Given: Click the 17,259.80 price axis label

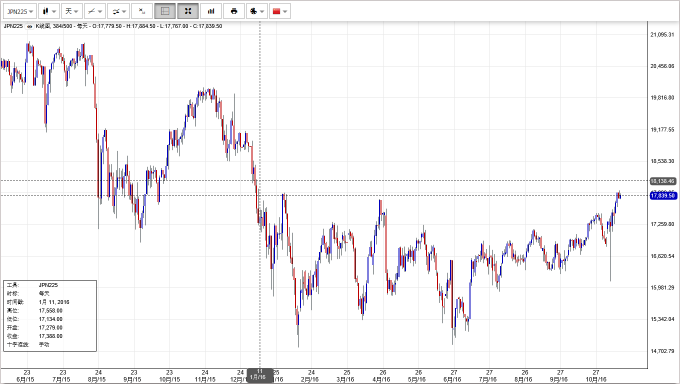Looking at the screenshot, I should [662, 224].
